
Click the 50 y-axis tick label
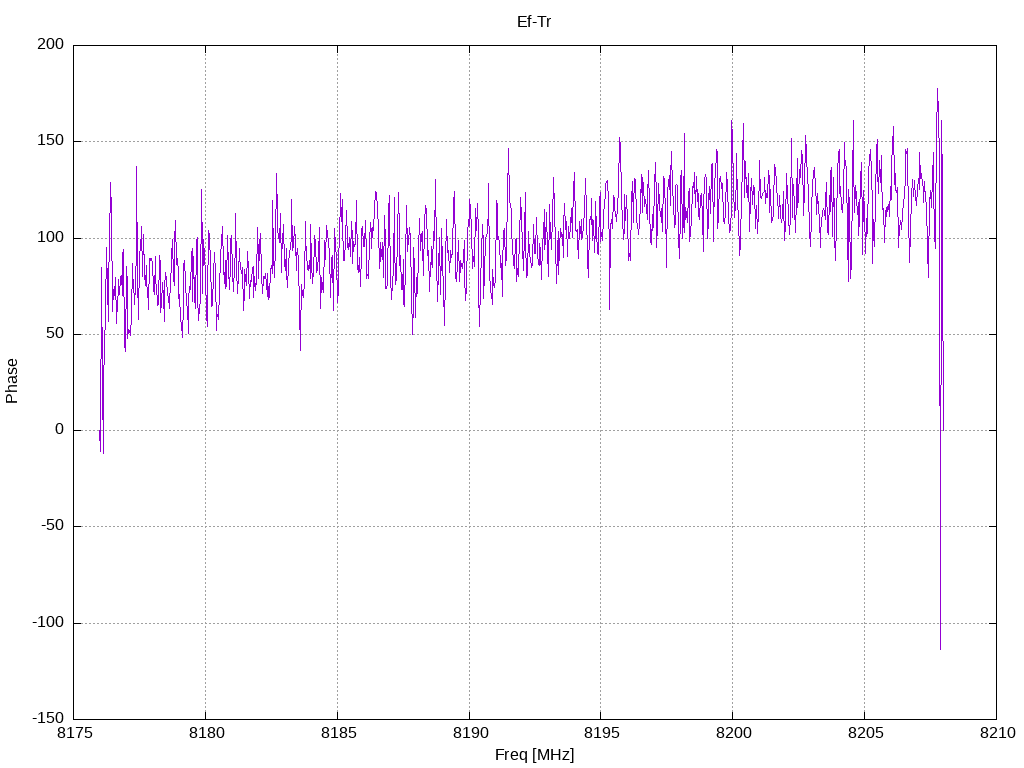pyautogui.click(x=55, y=333)
